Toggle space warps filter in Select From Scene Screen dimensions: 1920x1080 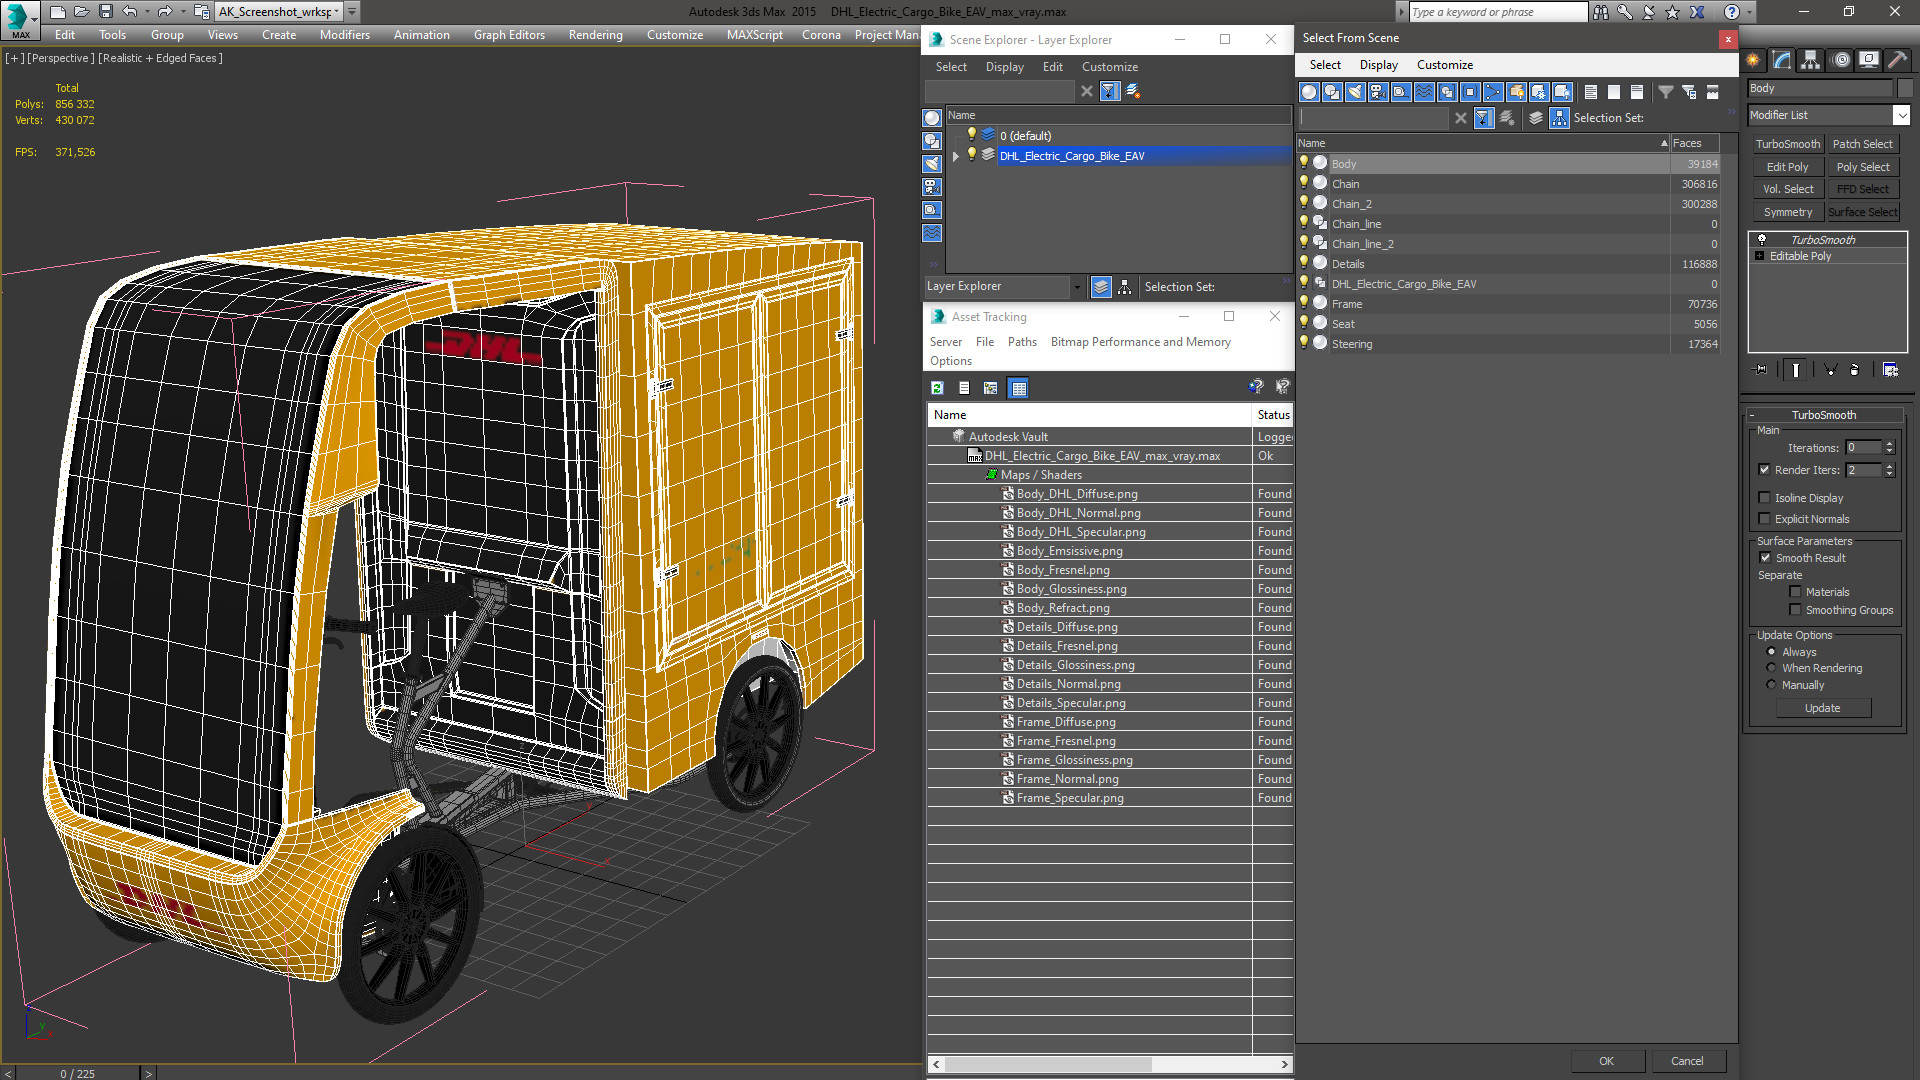coord(1424,92)
